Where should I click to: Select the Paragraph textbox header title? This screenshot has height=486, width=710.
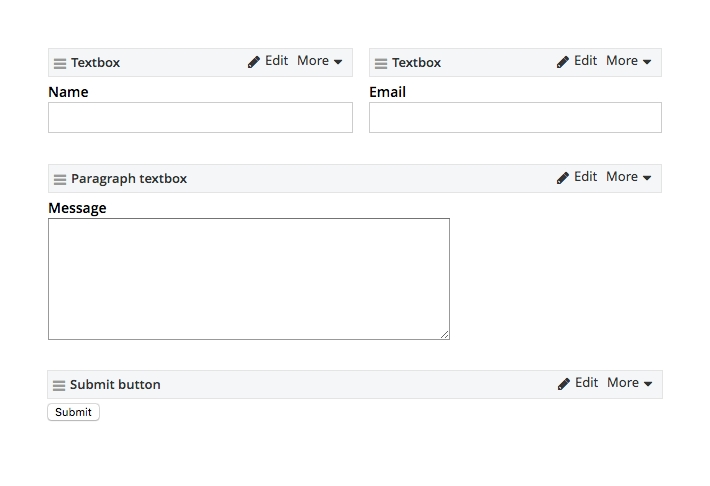[x=129, y=179]
